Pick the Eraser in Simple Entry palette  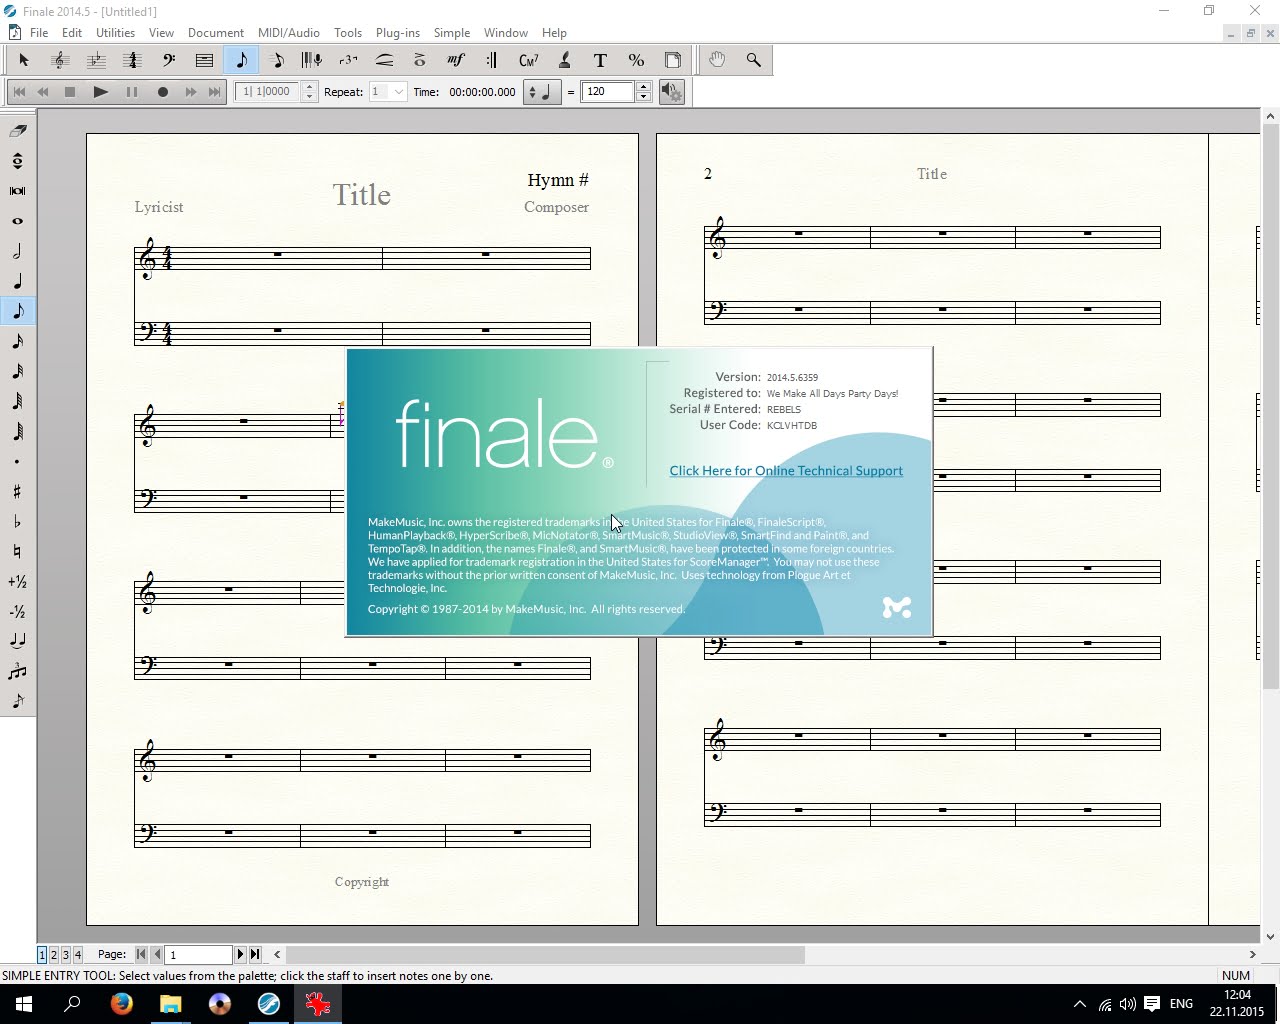(x=17, y=131)
